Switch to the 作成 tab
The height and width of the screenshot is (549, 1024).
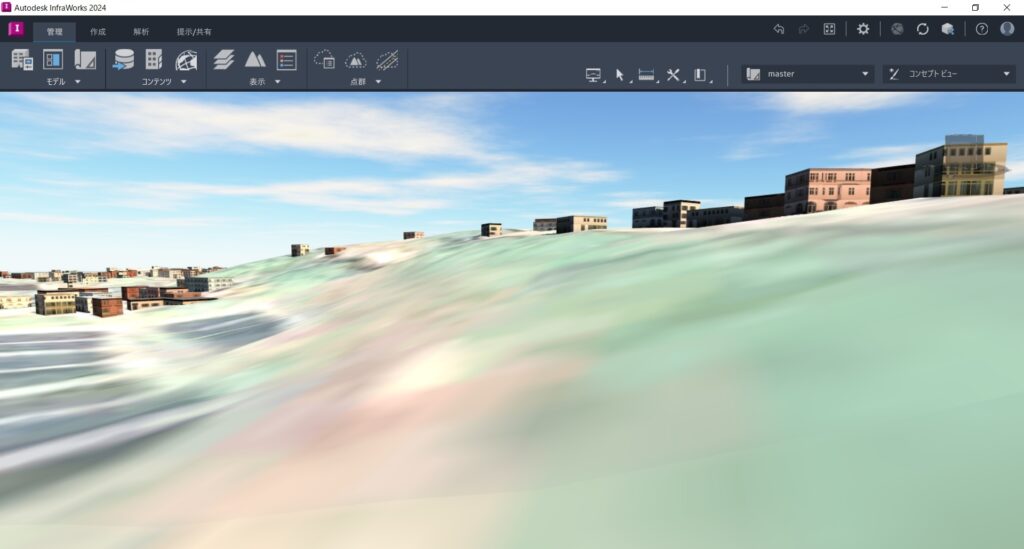(98, 31)
